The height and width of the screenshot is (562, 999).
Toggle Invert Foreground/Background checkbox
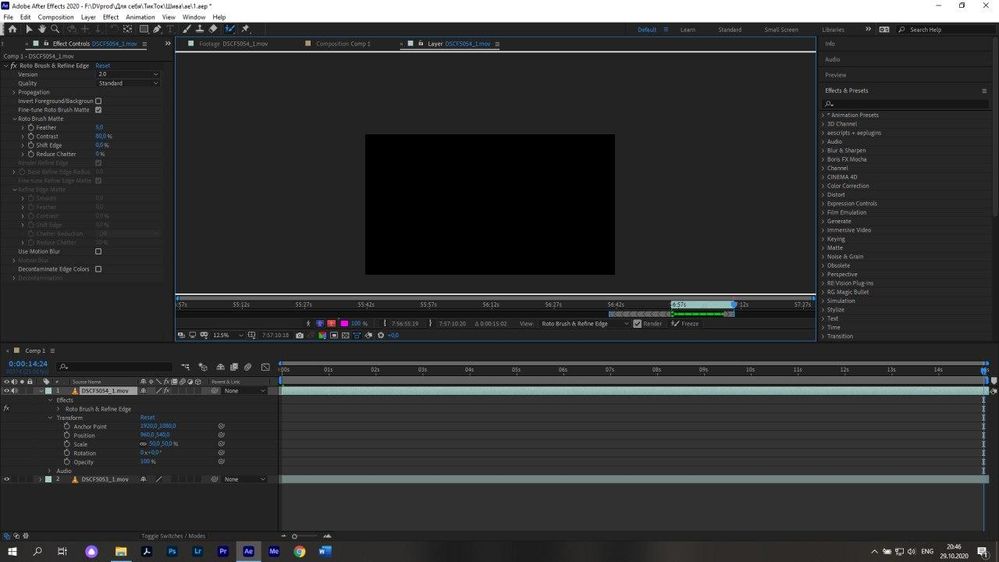tap(98, 101)
